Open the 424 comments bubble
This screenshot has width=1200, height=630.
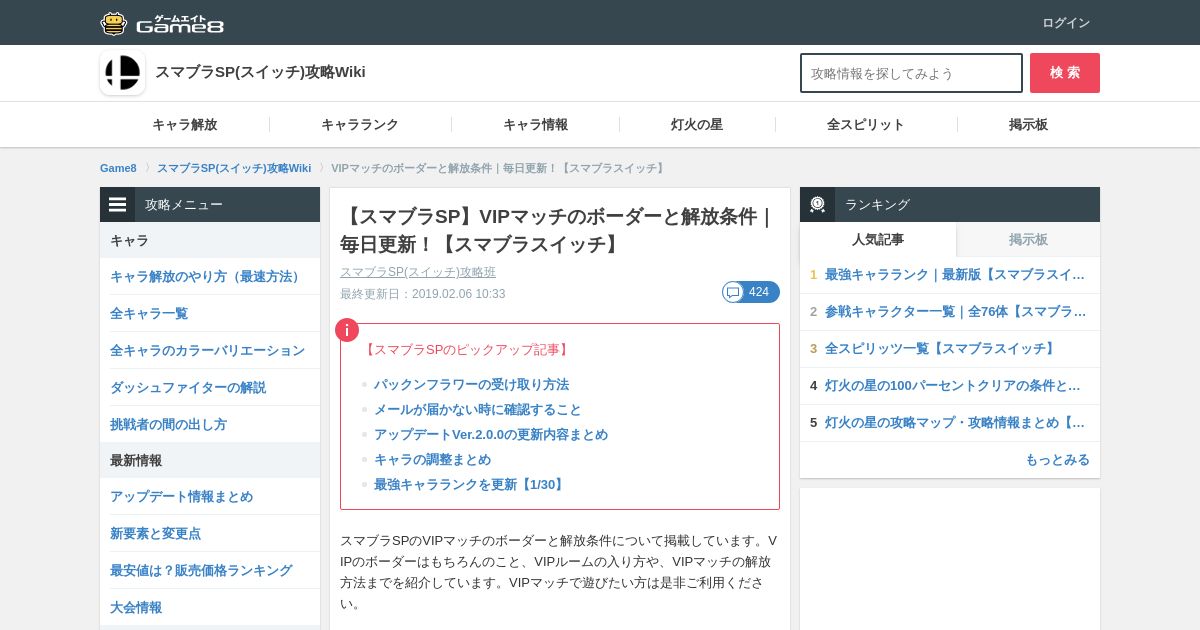click(751, 292)
